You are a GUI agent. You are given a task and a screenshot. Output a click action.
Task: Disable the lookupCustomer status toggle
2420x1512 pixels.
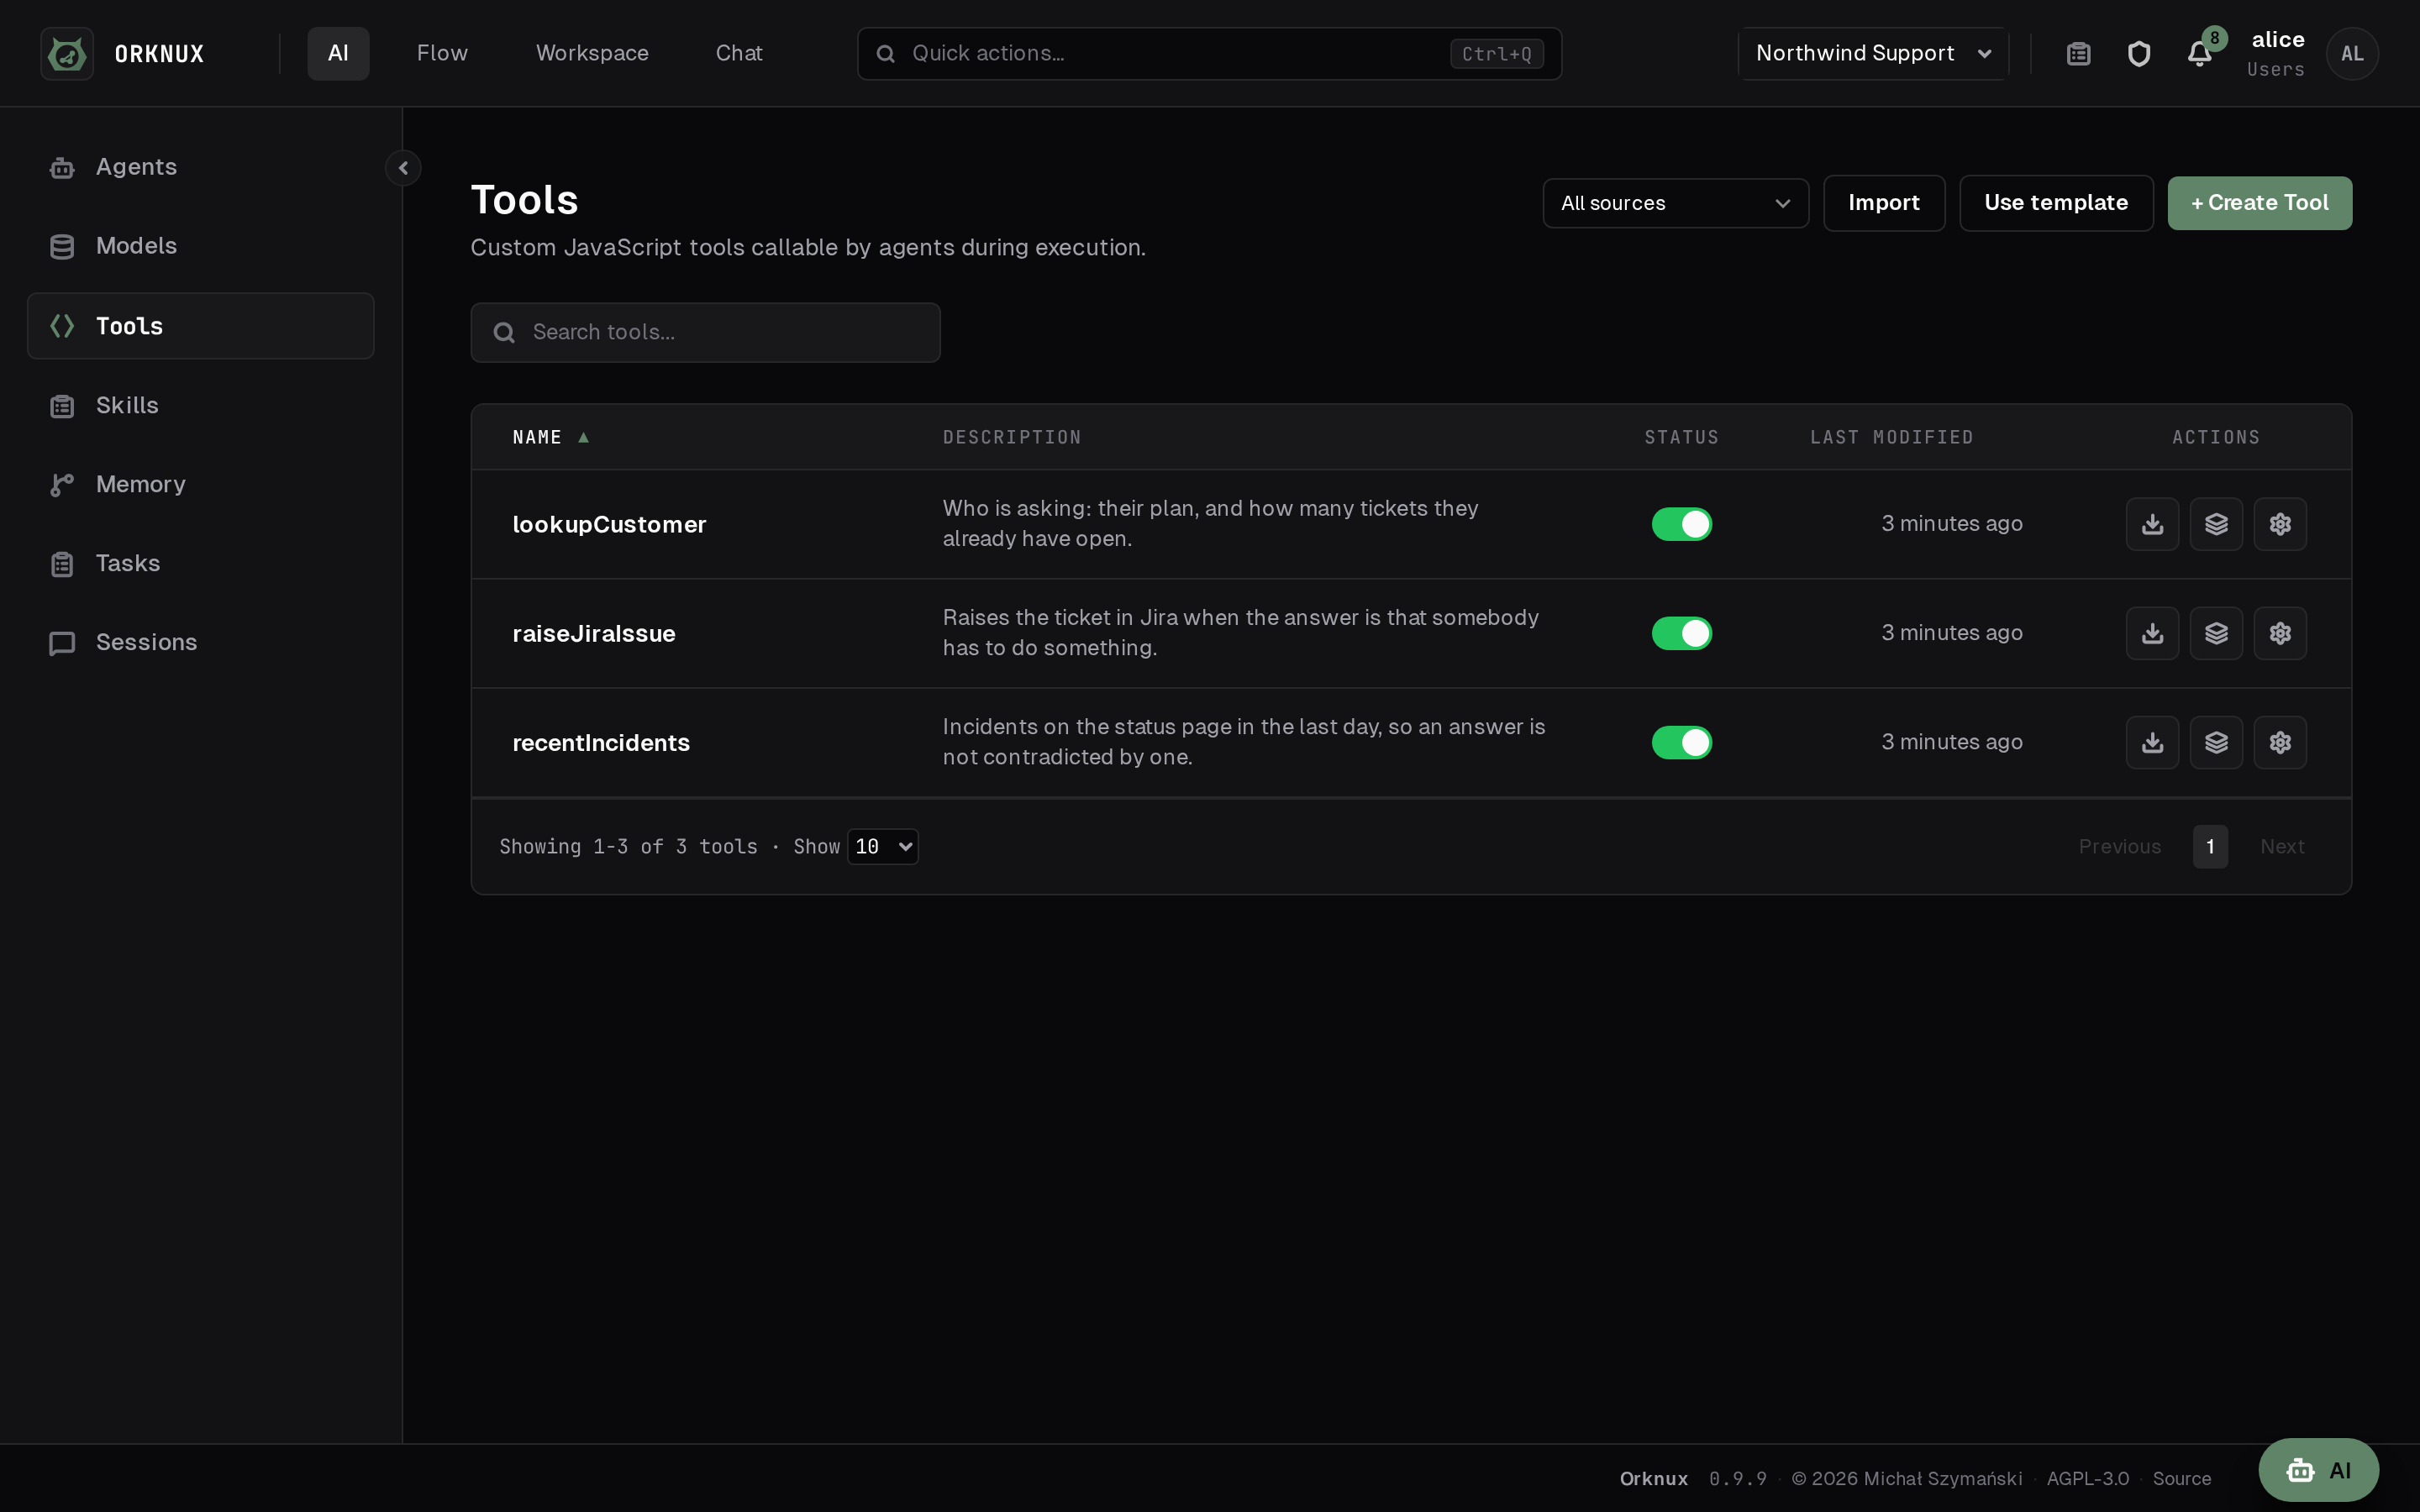[x=1681, y=524]
